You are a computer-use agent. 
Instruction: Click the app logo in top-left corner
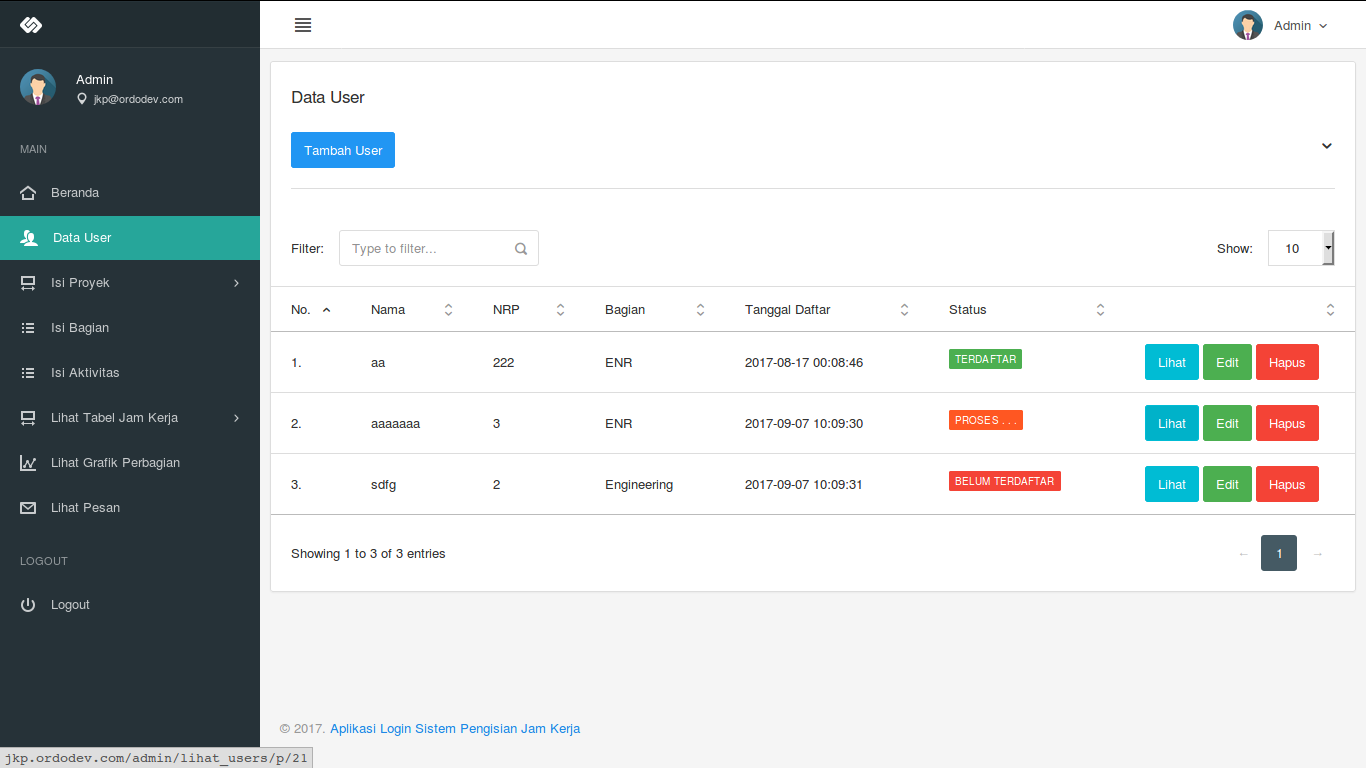pos(30,24)
